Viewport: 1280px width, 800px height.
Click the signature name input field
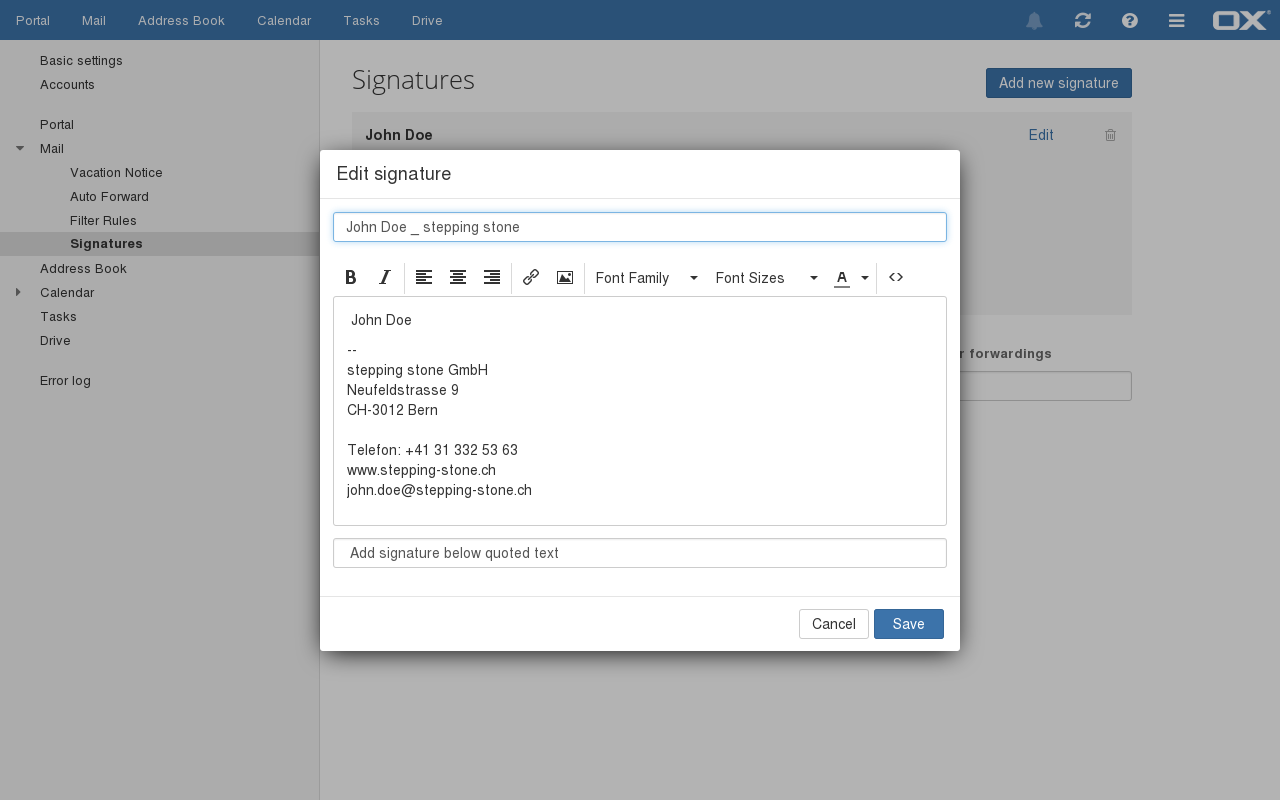coord(640,227)
